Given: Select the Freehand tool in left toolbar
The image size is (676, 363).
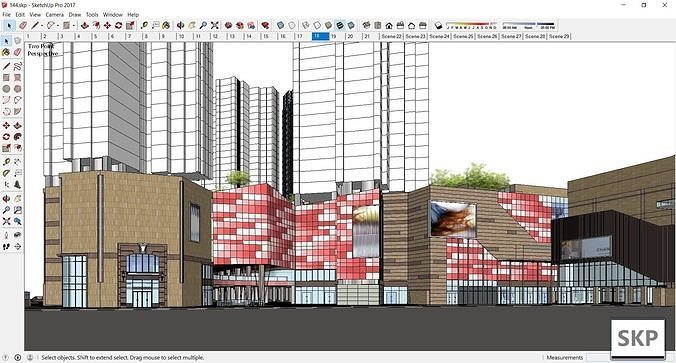Looking at the screenshot, I should (x=17, y=66).
